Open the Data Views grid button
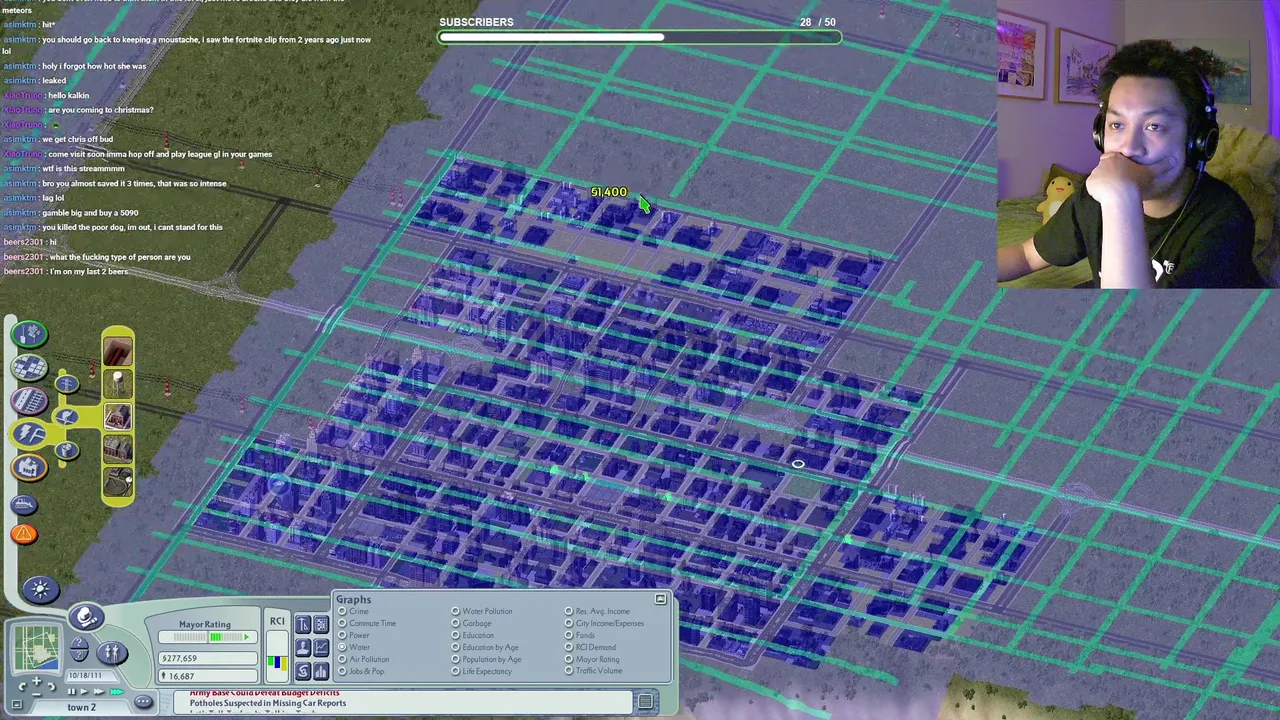This screenshot has height=720, width=1280. pos(321,624)
